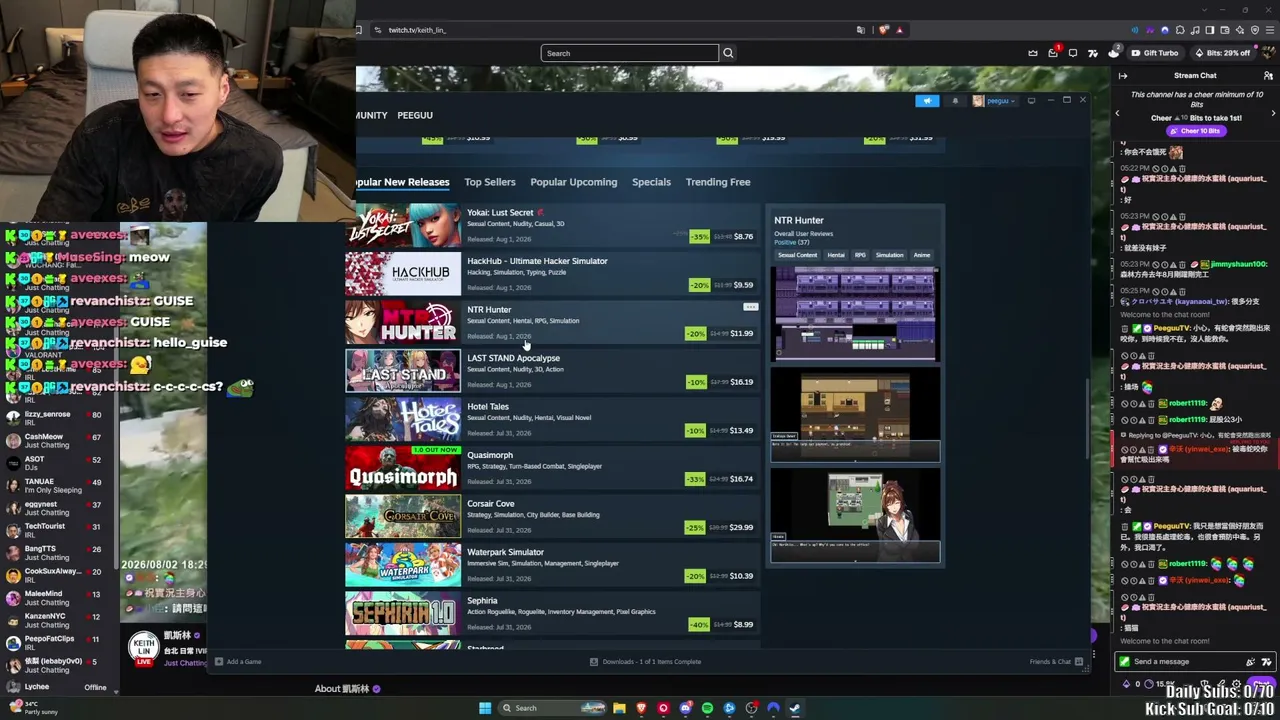
Task: Click the Cheer 10 Bits button
Action: pyautogui.click(x=1196, y=131)
